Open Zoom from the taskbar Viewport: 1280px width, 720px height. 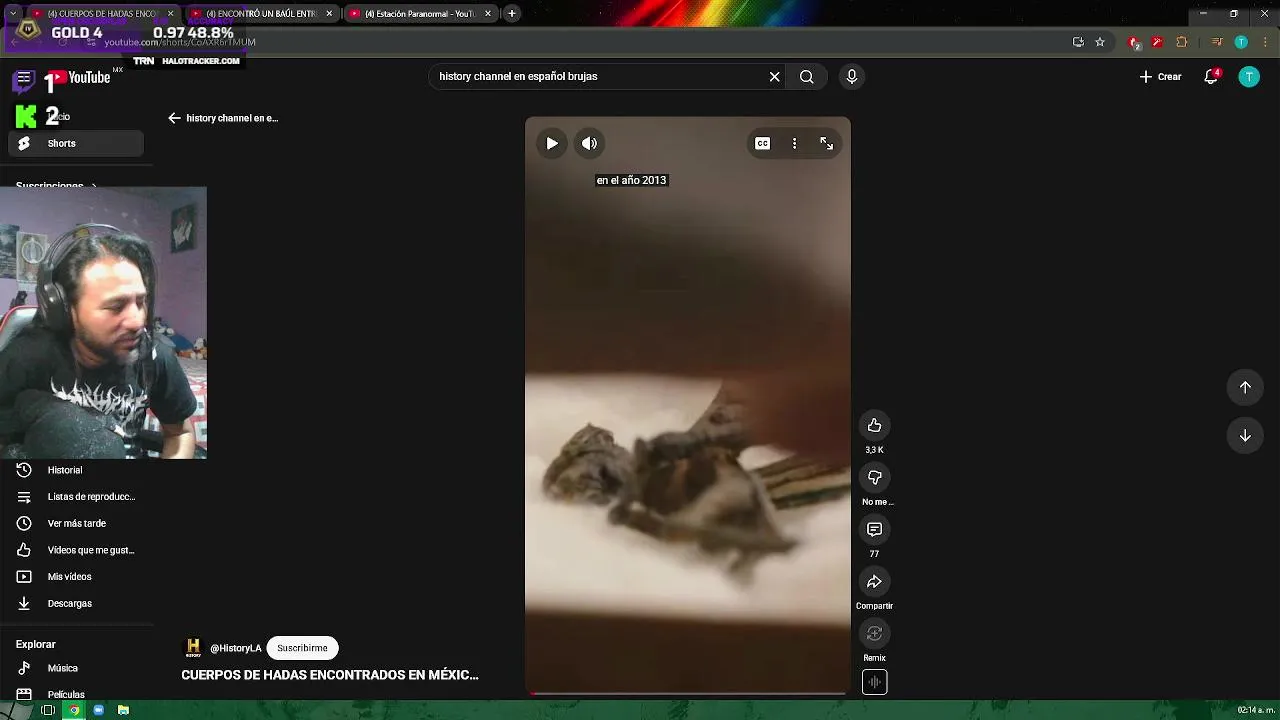point(98,710)
